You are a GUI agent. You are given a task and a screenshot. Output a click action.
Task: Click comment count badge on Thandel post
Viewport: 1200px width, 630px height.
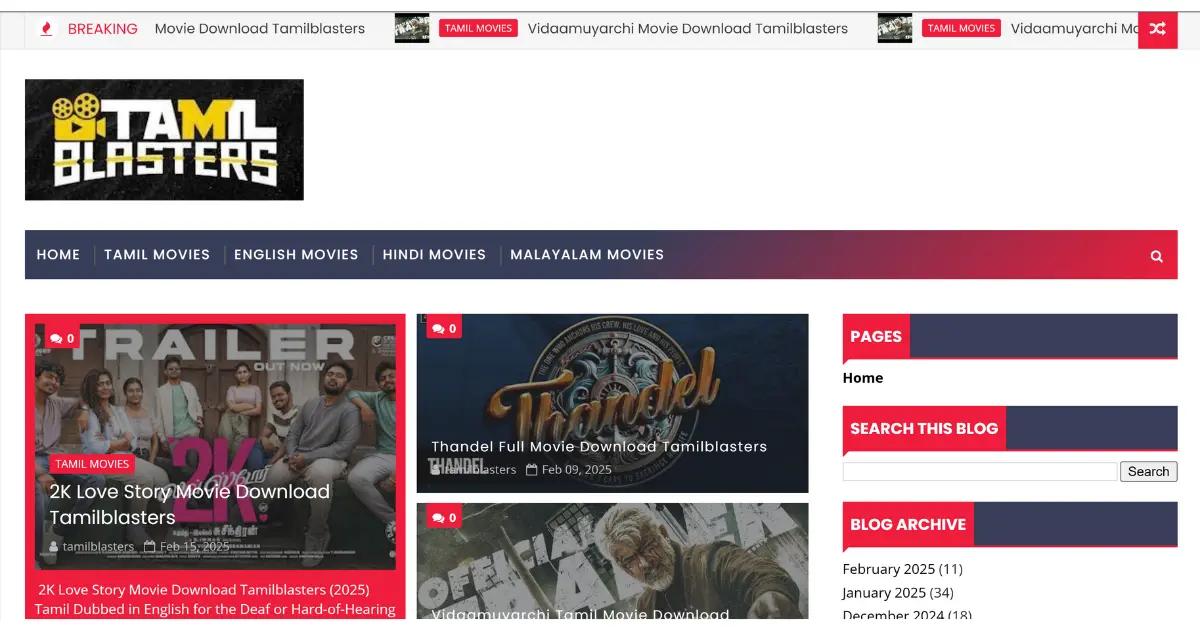(x=443, y=328)
